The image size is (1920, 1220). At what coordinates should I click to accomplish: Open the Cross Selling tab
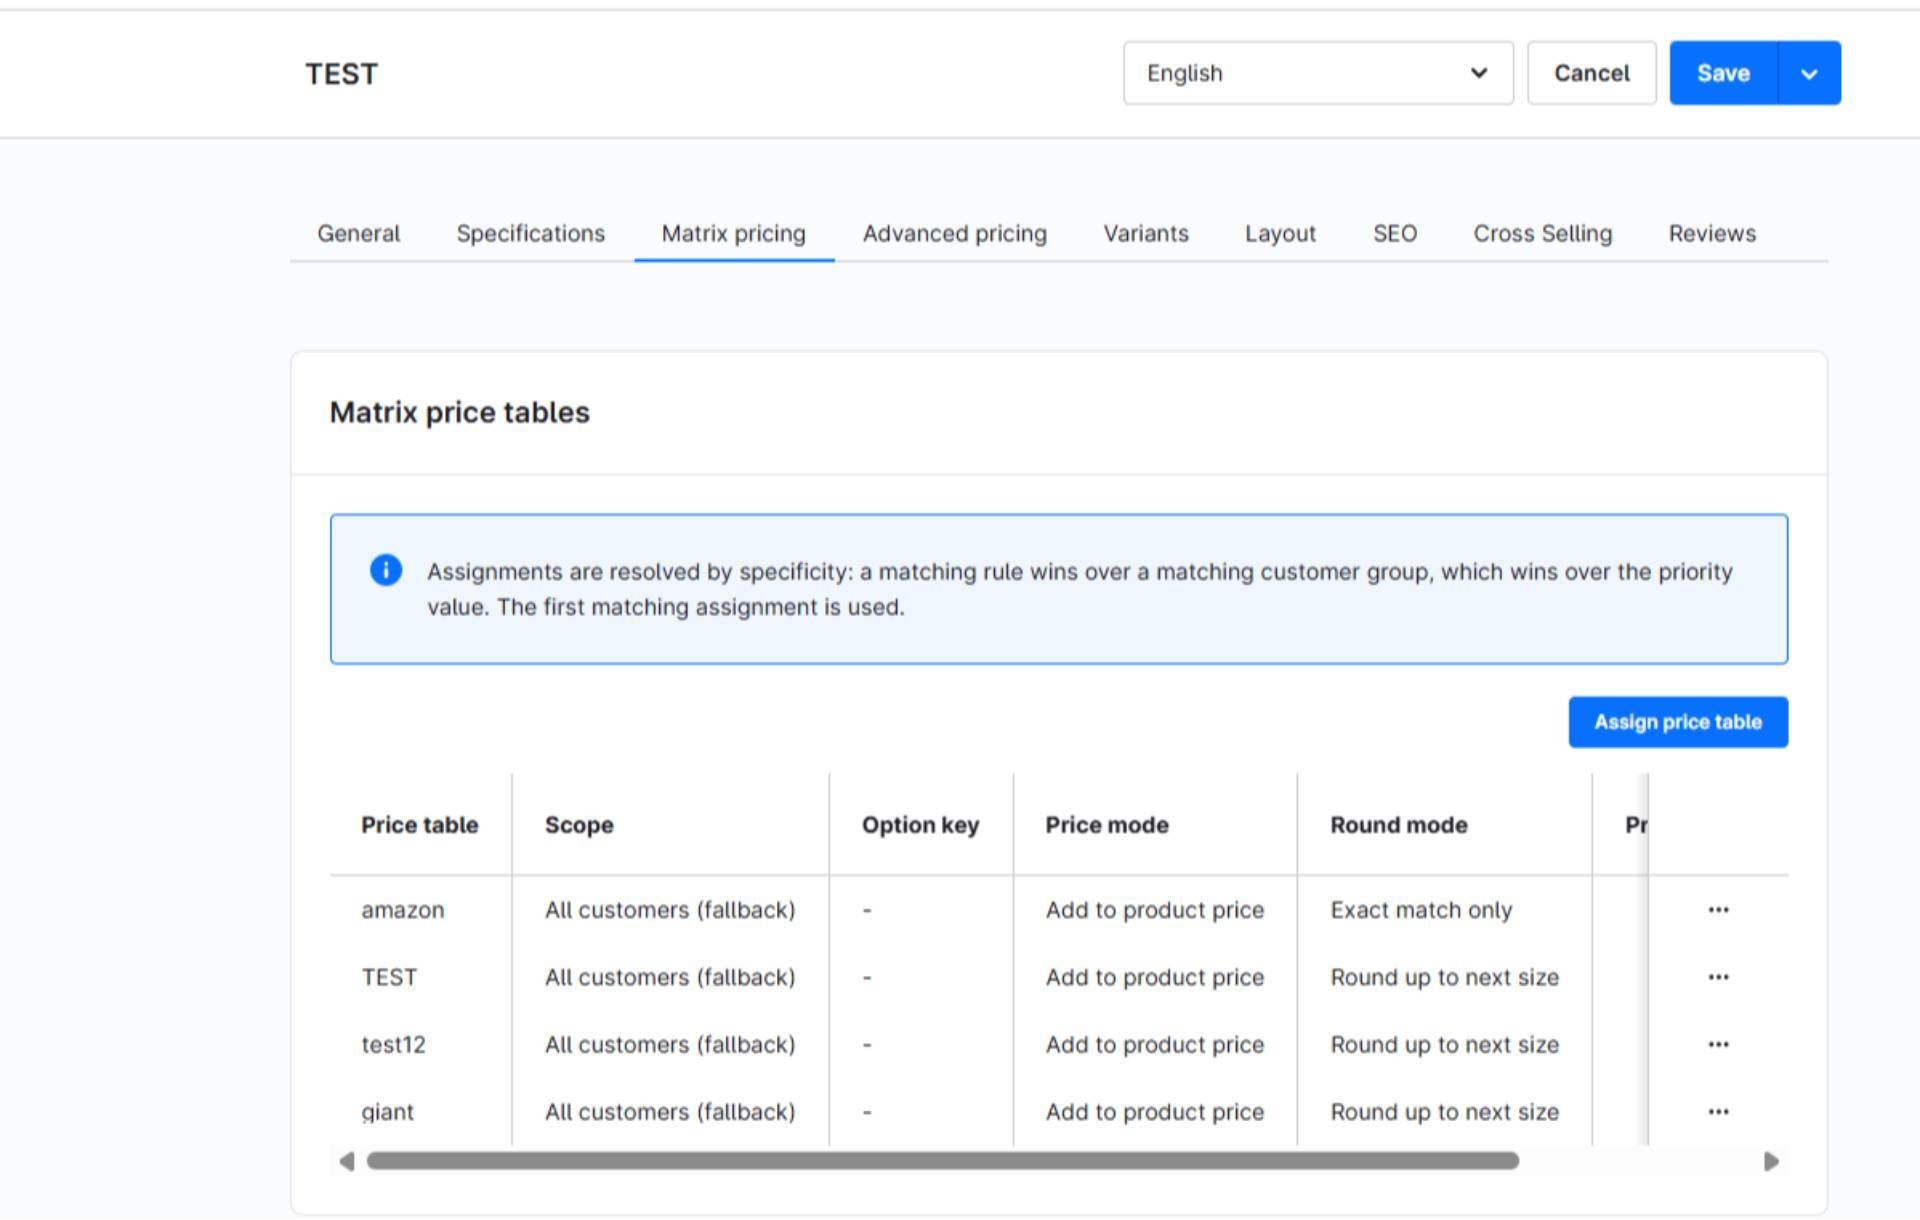(1542, 234)
